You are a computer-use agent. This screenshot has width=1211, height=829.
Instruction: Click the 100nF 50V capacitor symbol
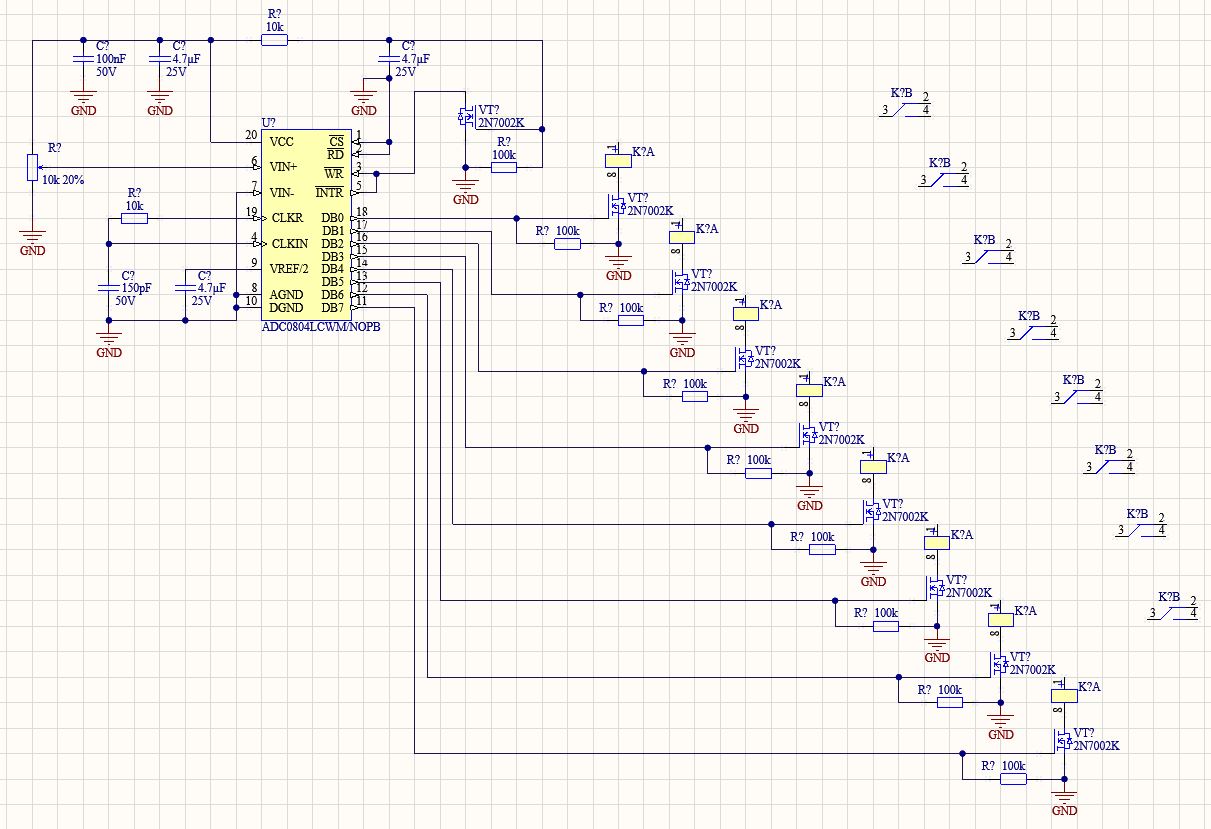(x=84, y=60)
